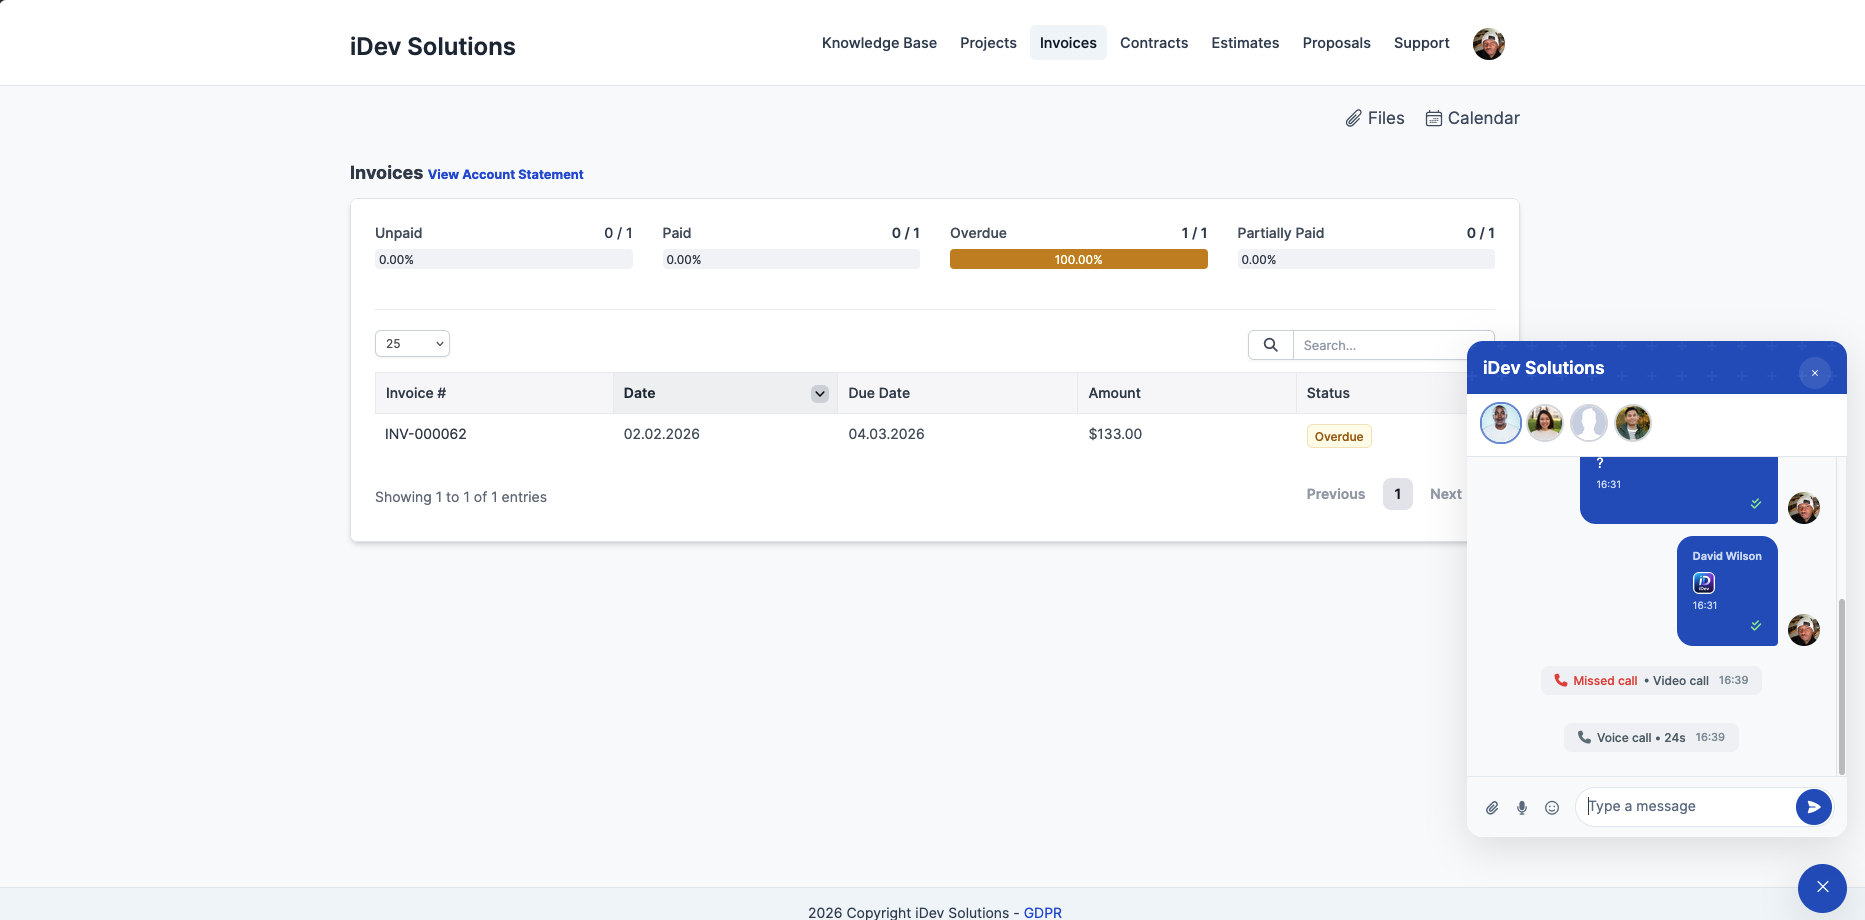Focus the invoices Search field
The height and width of the screenshot is (920, 1865).
tap(1393, 345)
